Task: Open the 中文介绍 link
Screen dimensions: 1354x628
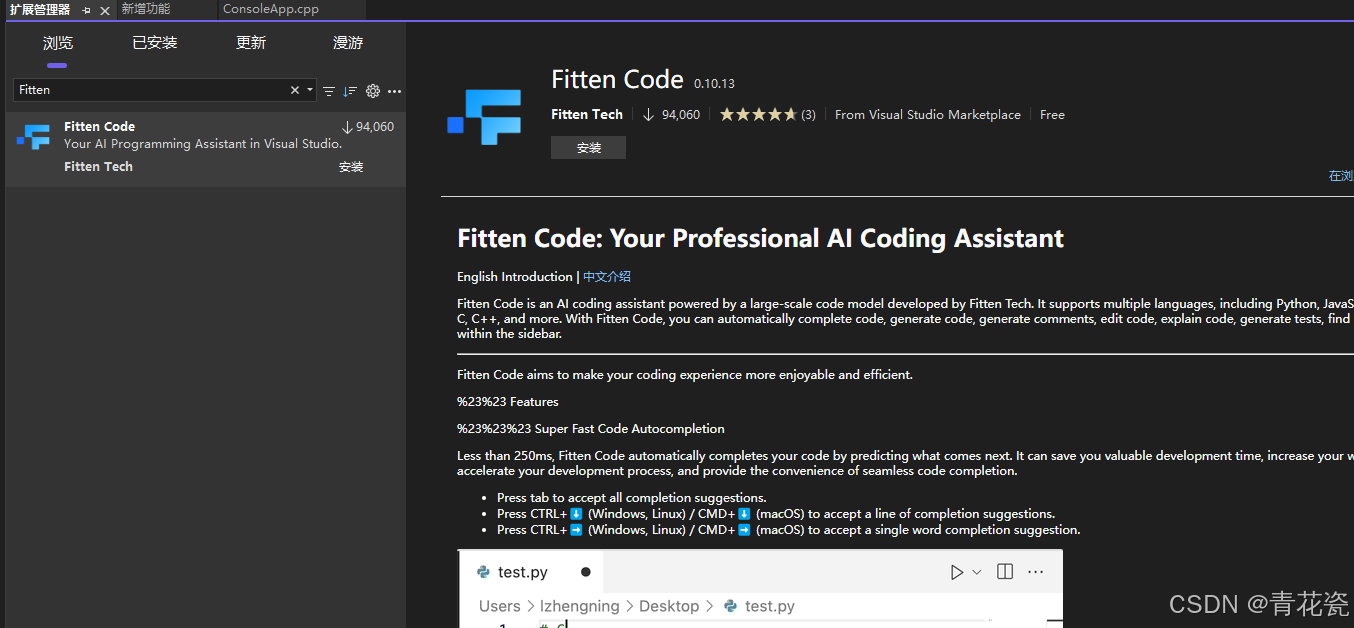Action: pos(606,276)
